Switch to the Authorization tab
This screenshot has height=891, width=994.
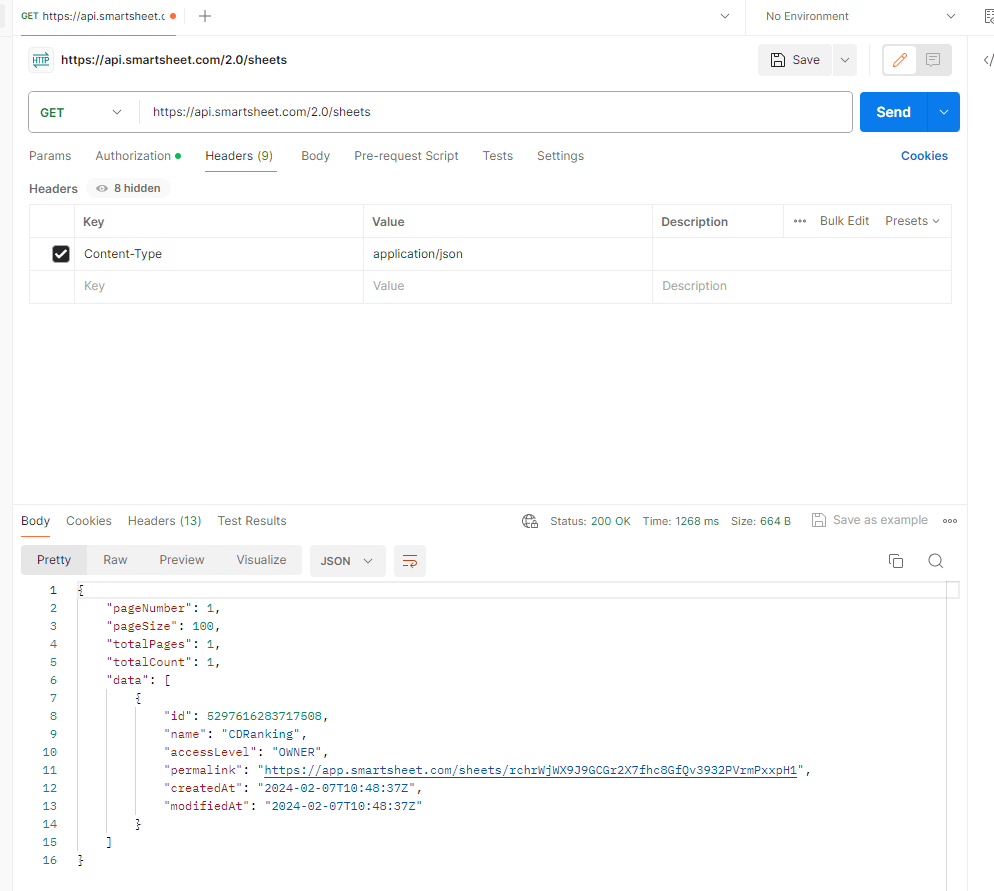pyautogui.click(x=137, y=156)
